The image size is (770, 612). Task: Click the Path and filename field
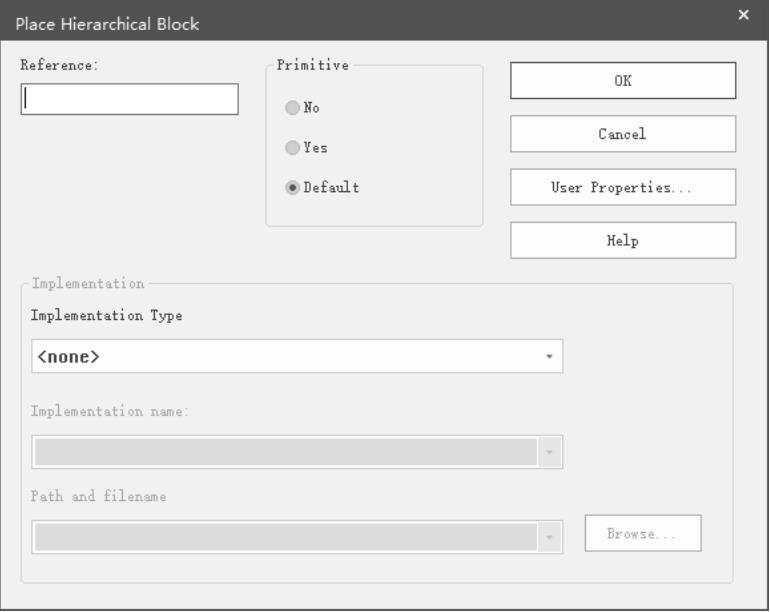point(297,537)
